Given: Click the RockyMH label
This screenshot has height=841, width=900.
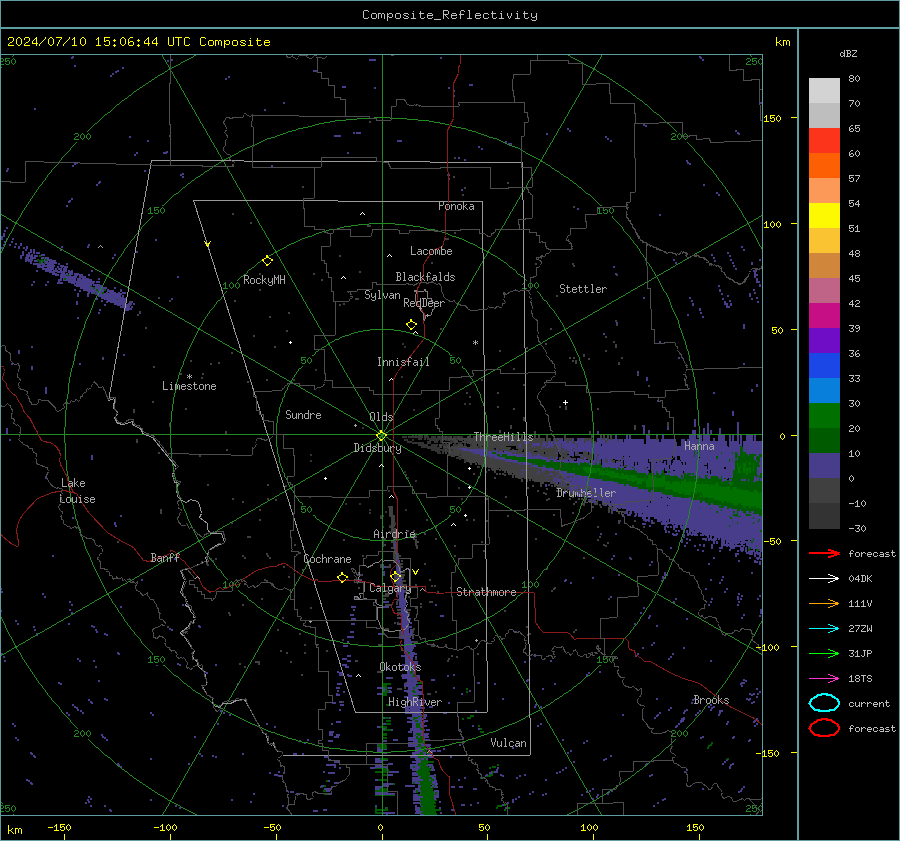Looking at the screenshot, I should [264, 280].
